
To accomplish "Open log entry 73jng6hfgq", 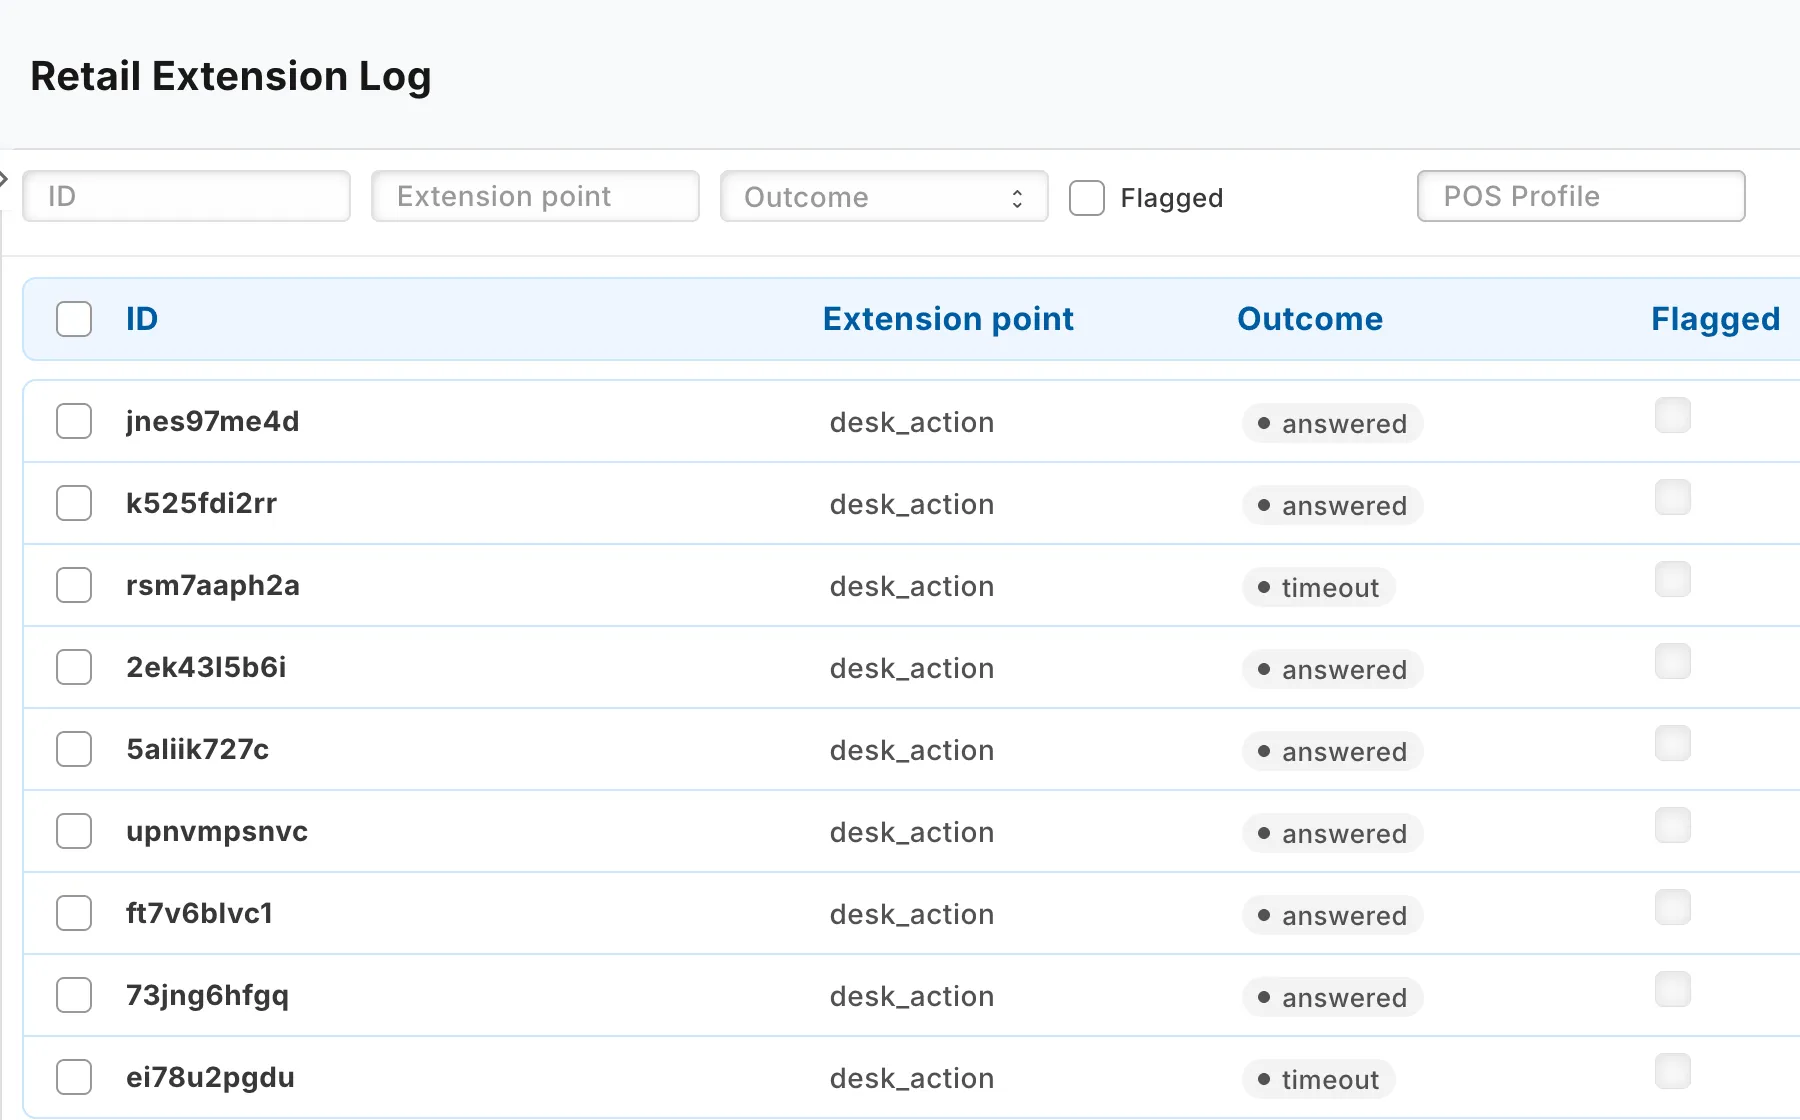I will (x=208, y=996).
